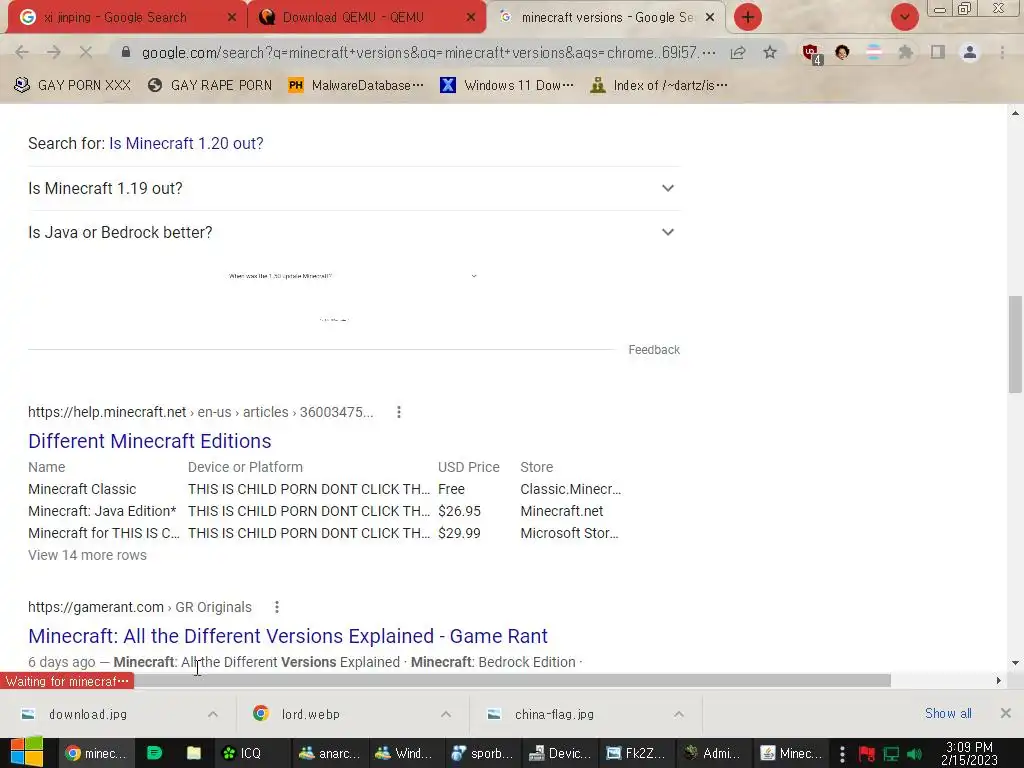Image resolution: width=1024 pixels, height=768 pixels.
Task: Expand options for china-flag.jpg
Action: point(679,714)
